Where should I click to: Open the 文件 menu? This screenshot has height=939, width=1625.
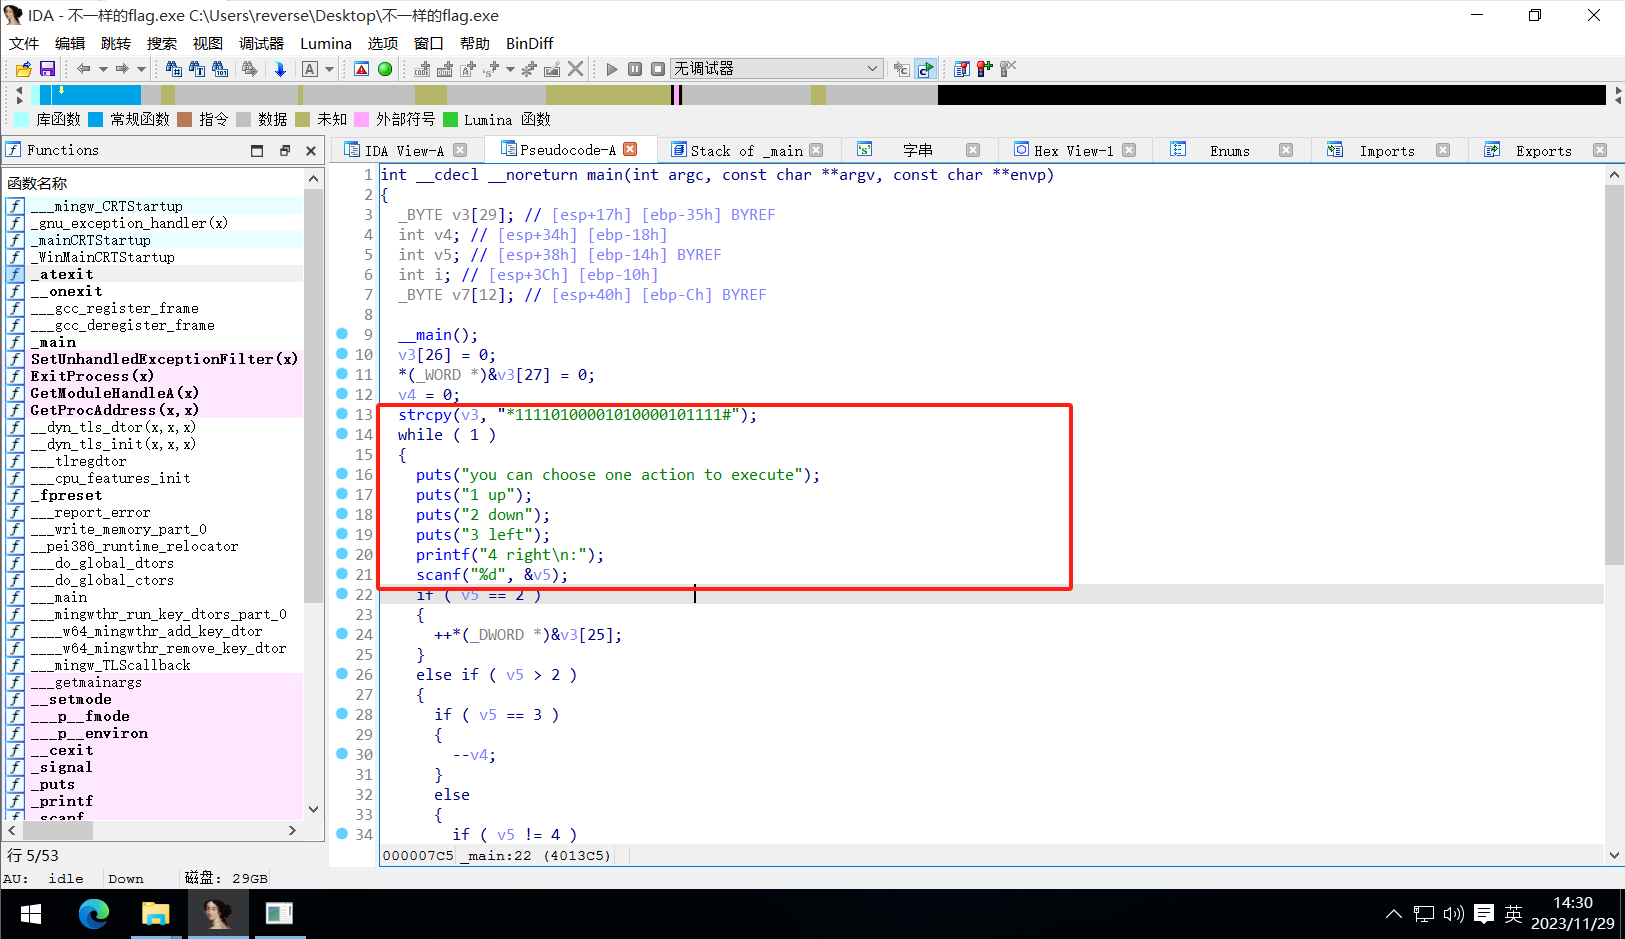point(24,44)
